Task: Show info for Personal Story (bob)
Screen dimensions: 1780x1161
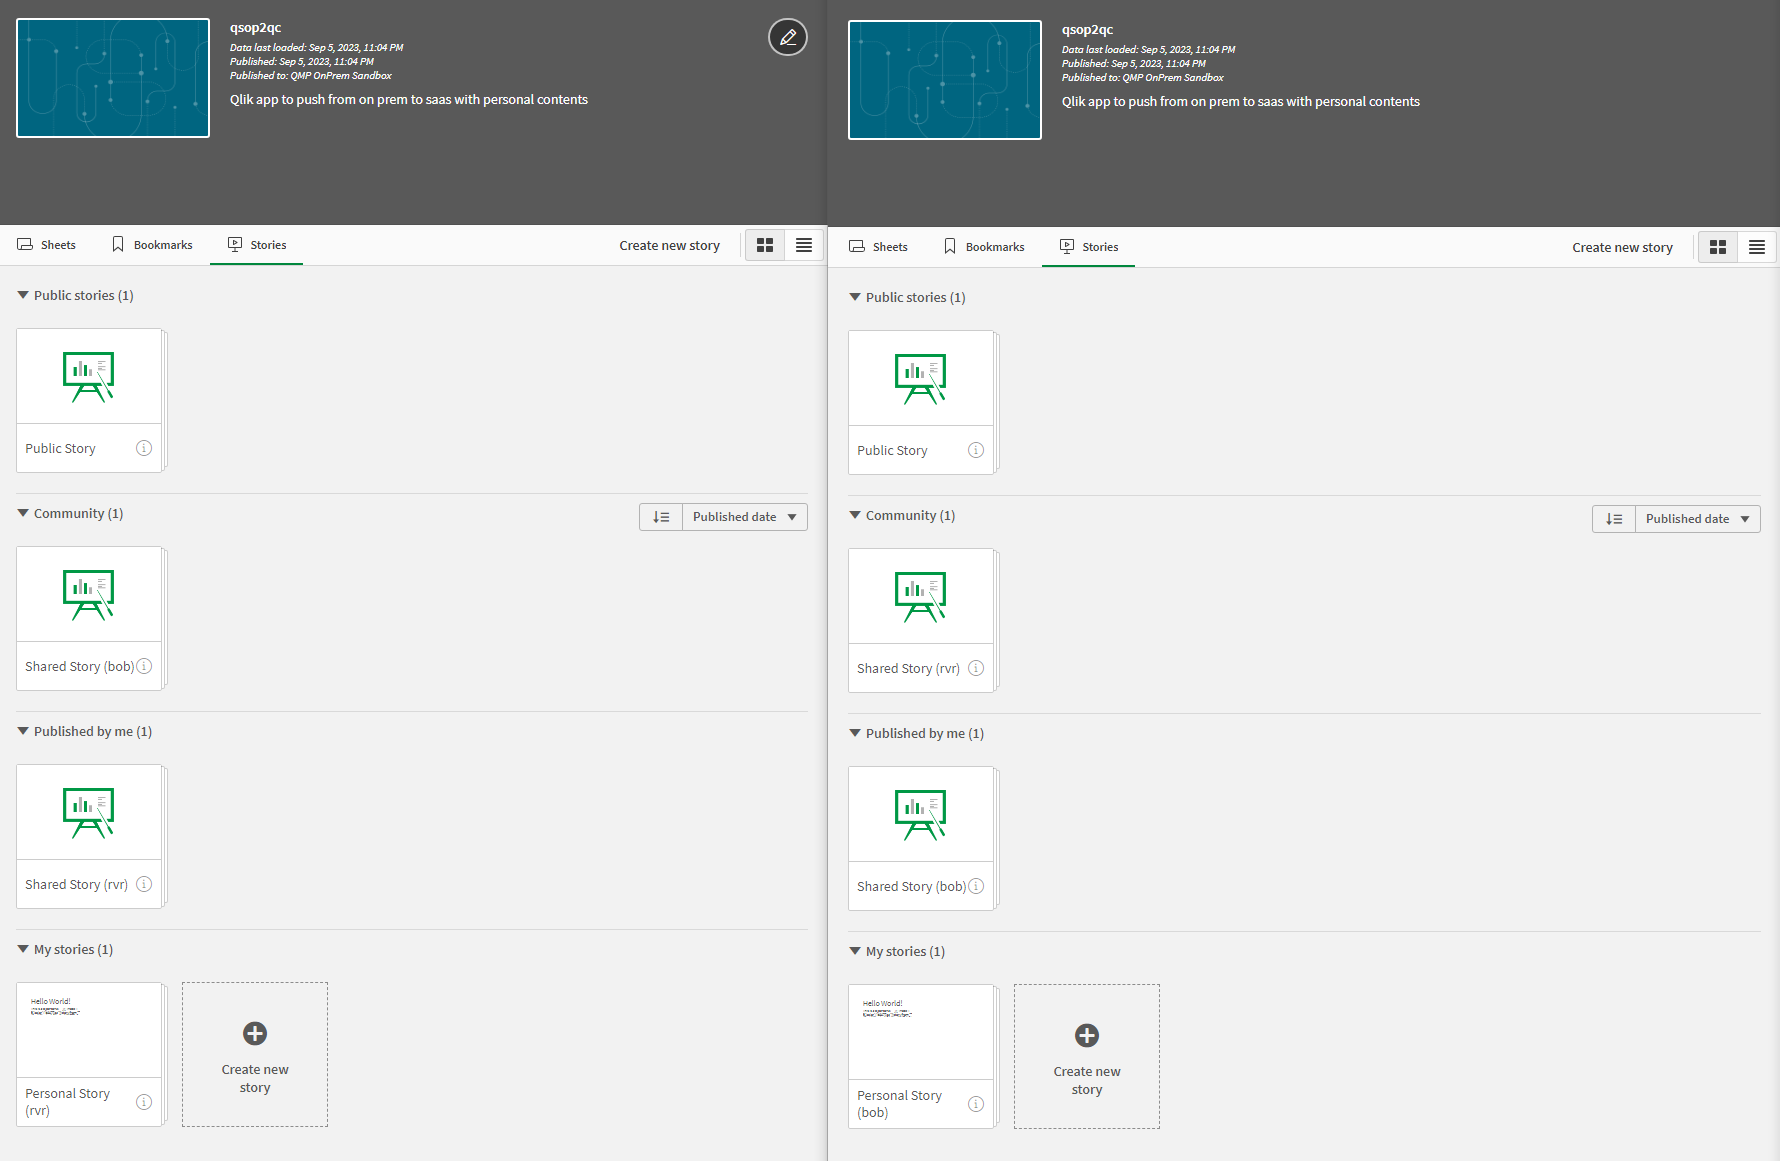Action: 976,1104
